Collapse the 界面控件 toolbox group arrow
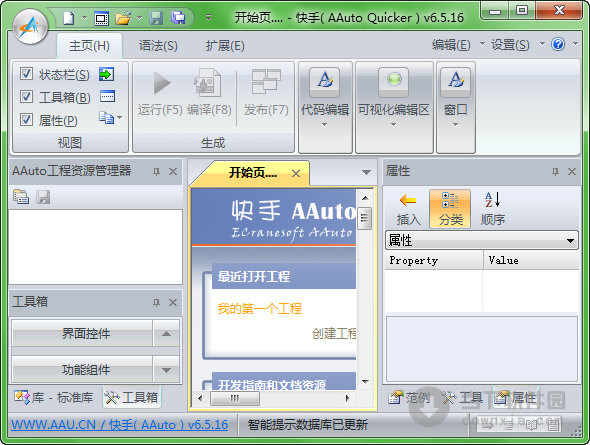The image size is (590, 445). click(x=166, y=333)
